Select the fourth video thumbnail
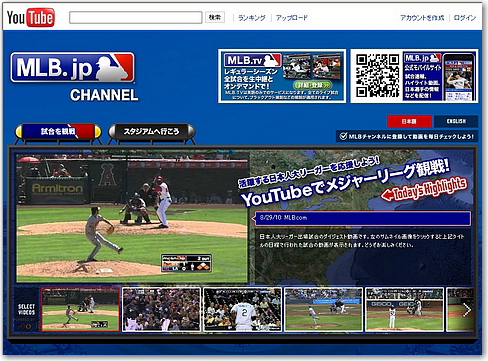Screen dimensions: 488x361 [323, 310]
